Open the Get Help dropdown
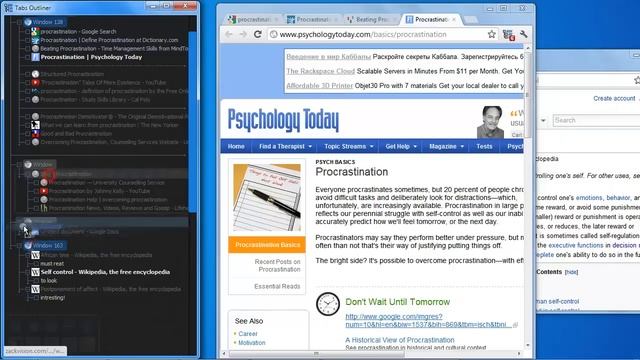The height and width of the screenshot is (360, 640). [x=401, y=146]
